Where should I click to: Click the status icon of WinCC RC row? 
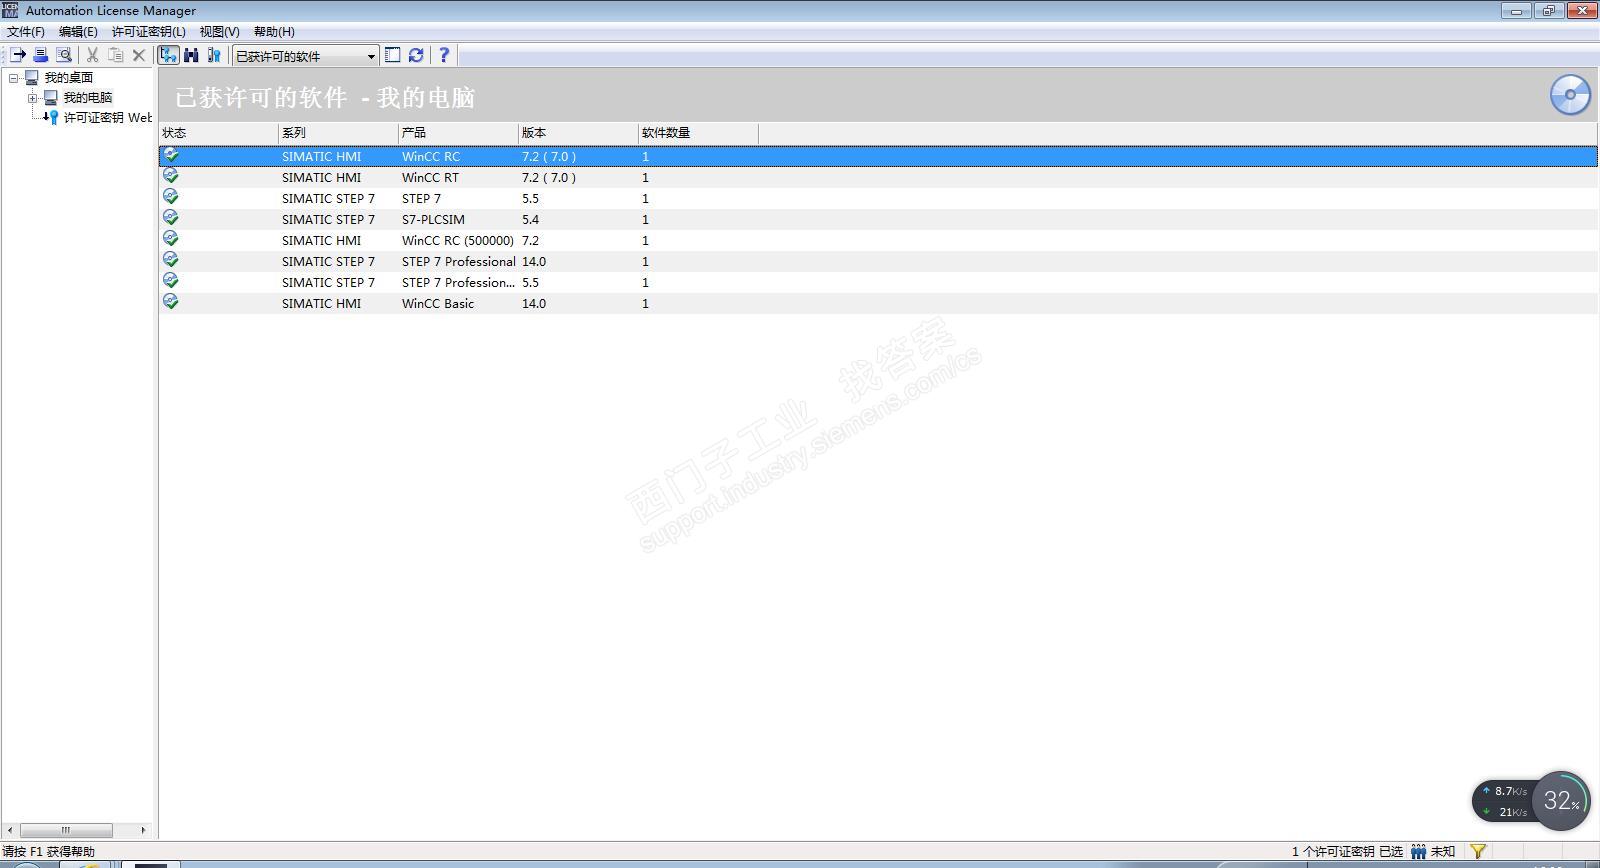coord(171,155)
